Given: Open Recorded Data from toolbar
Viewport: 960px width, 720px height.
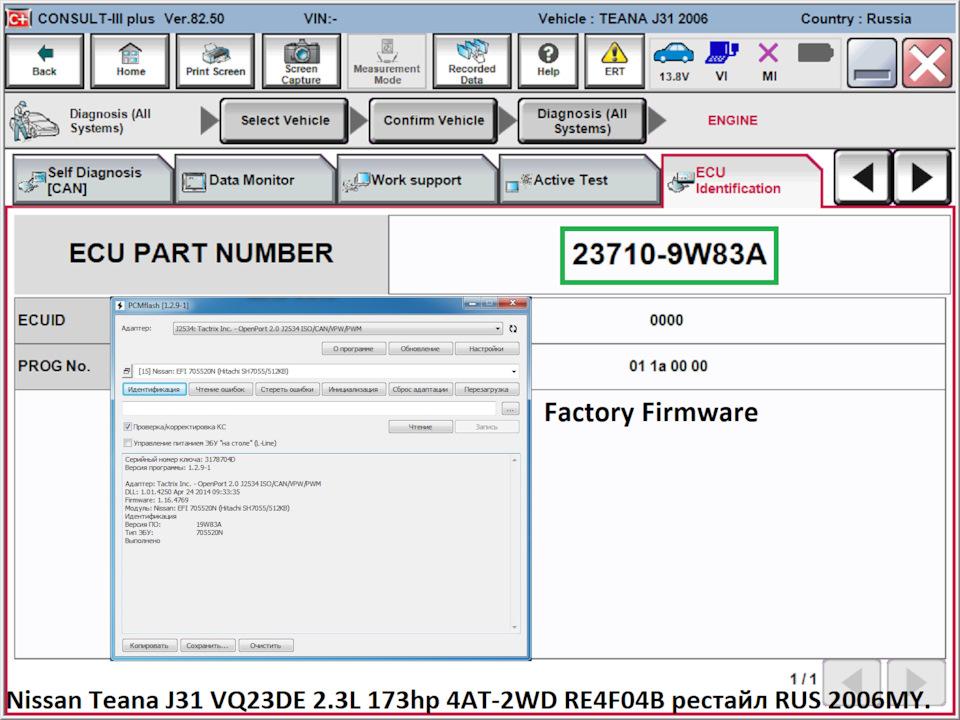Looking at the screenshot, I should coord(471,61).
